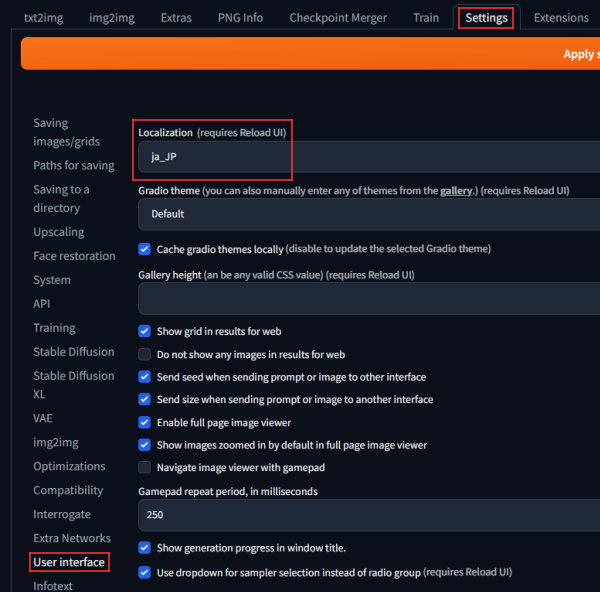Uncheck Enable full page image viewer
The height and width of the screenshot is (592, 600).
pyautogui.click(x=145, y=422)
